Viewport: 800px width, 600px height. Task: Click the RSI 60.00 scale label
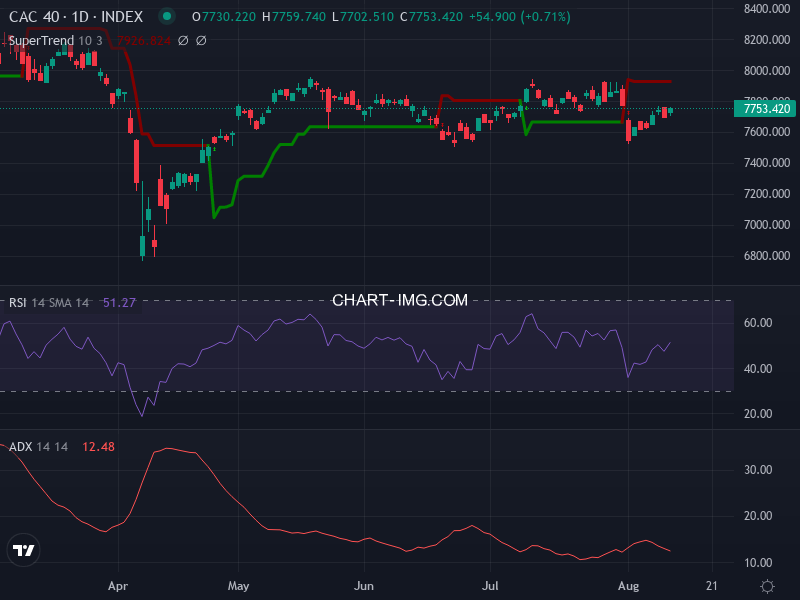pos(758,322)
